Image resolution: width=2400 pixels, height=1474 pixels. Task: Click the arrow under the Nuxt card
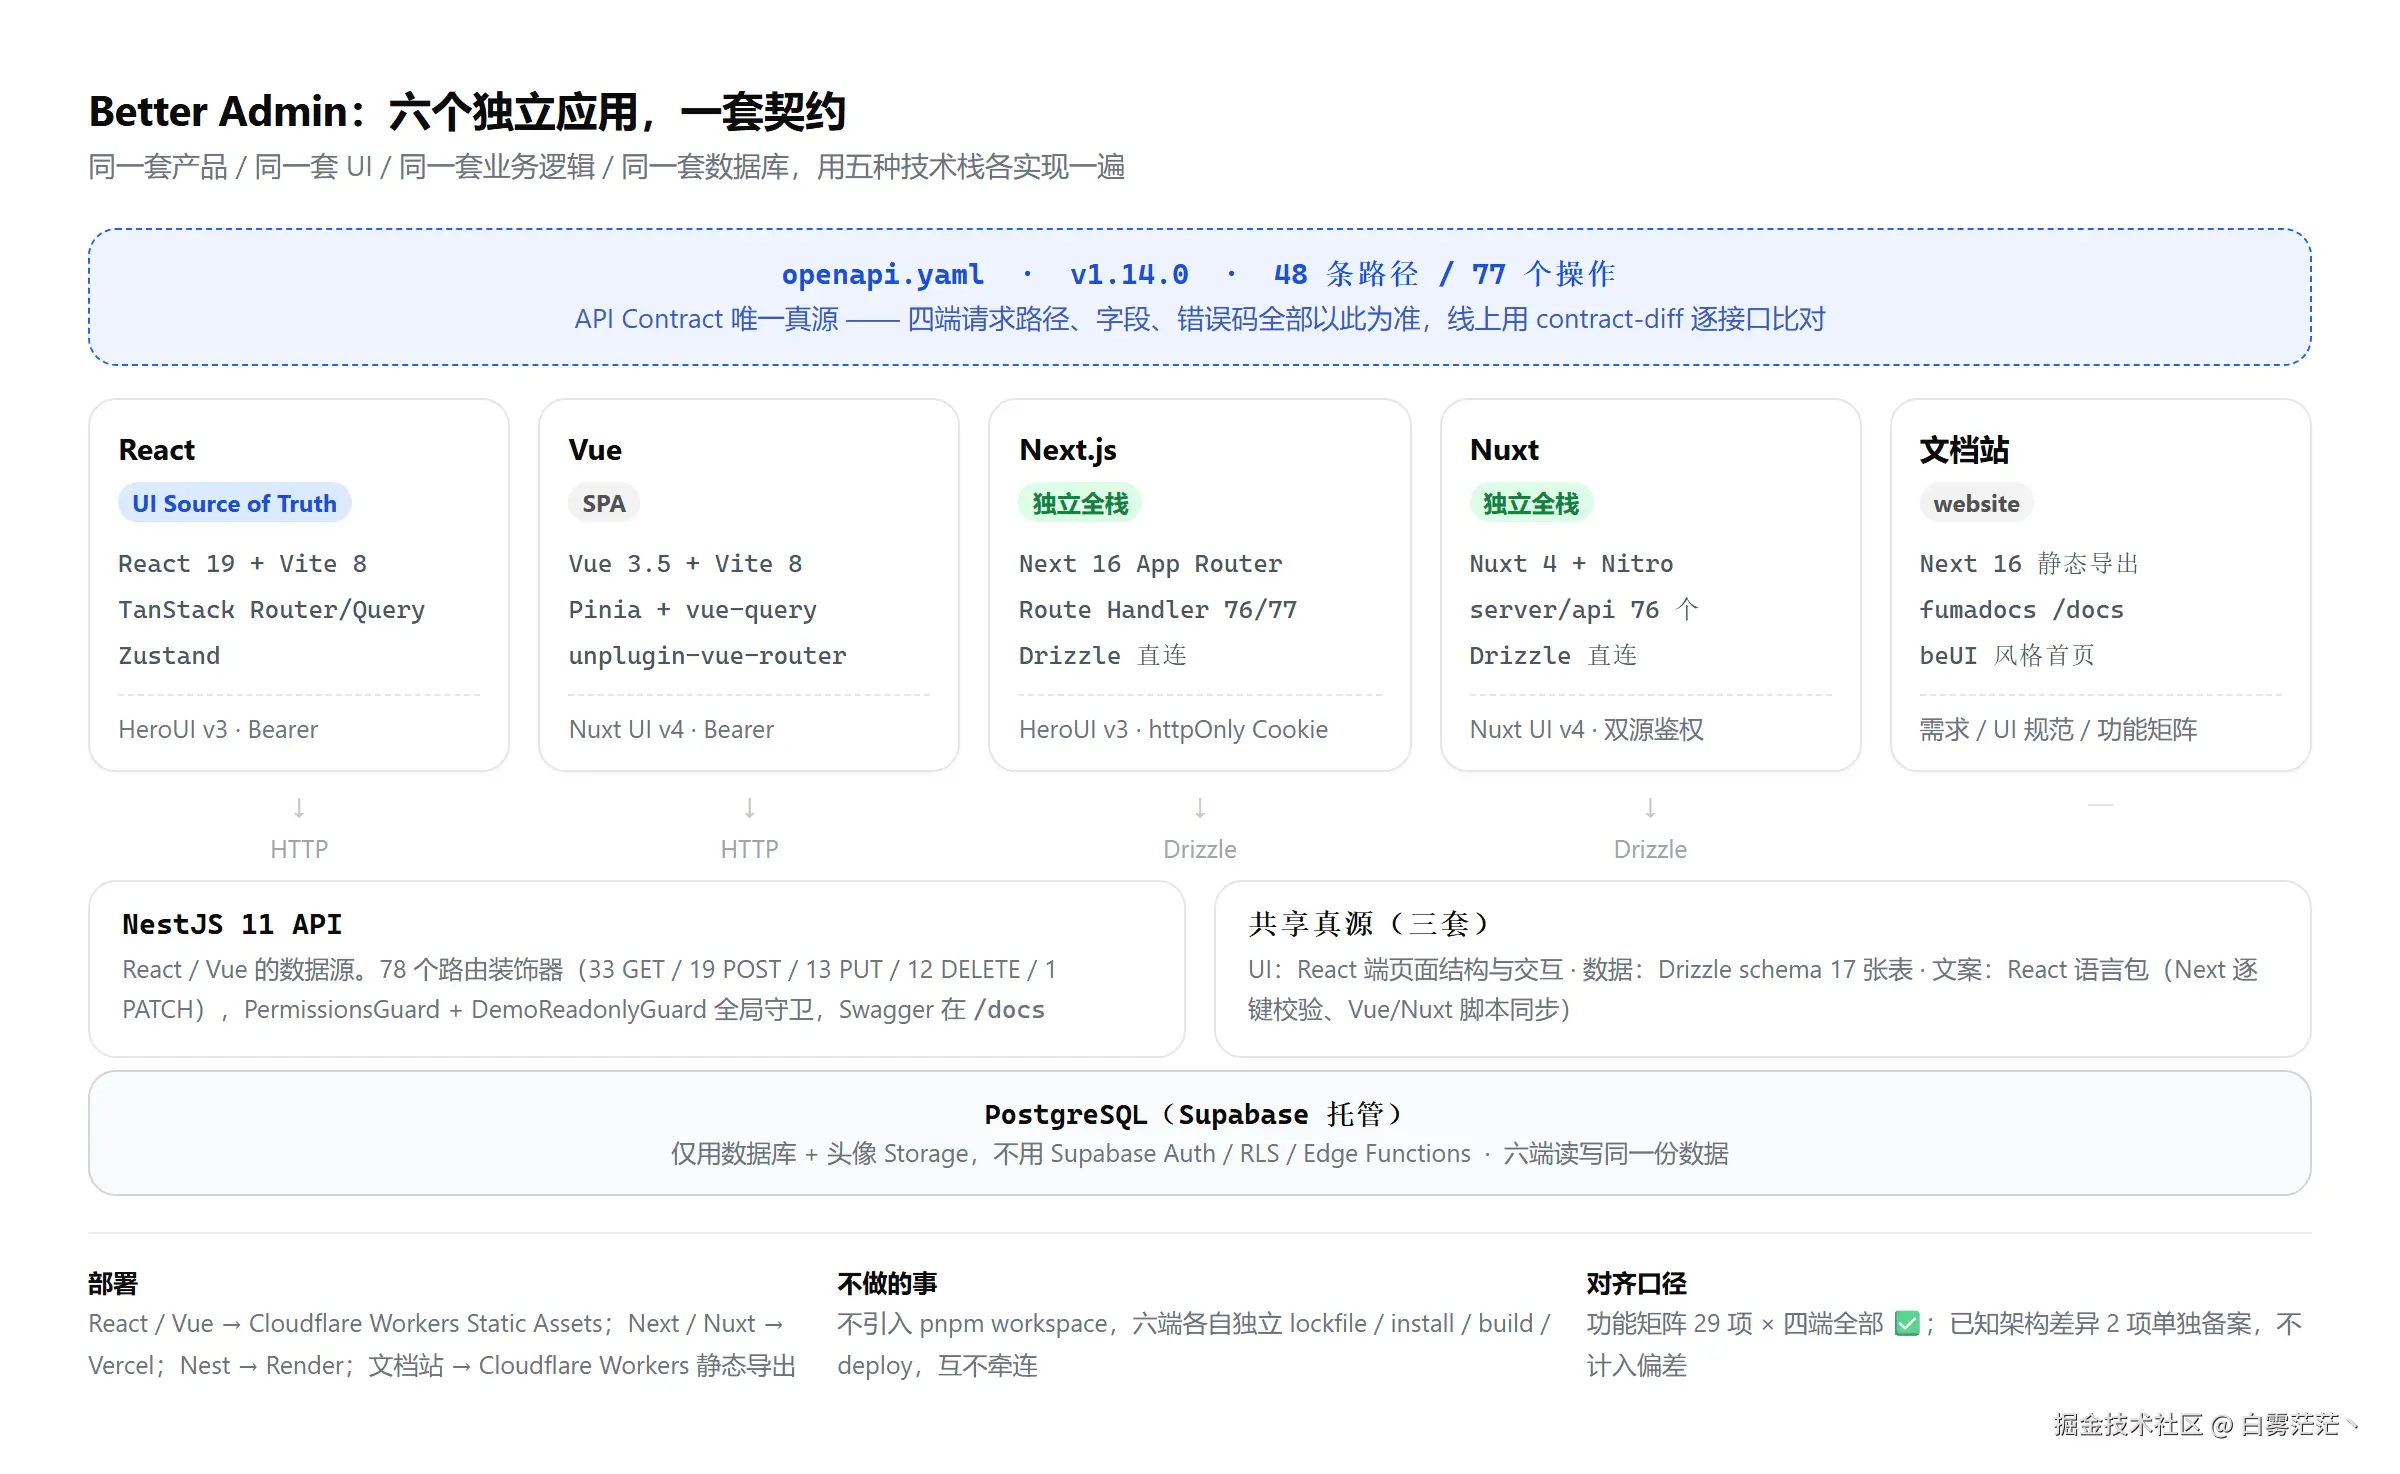[1650, 807]
